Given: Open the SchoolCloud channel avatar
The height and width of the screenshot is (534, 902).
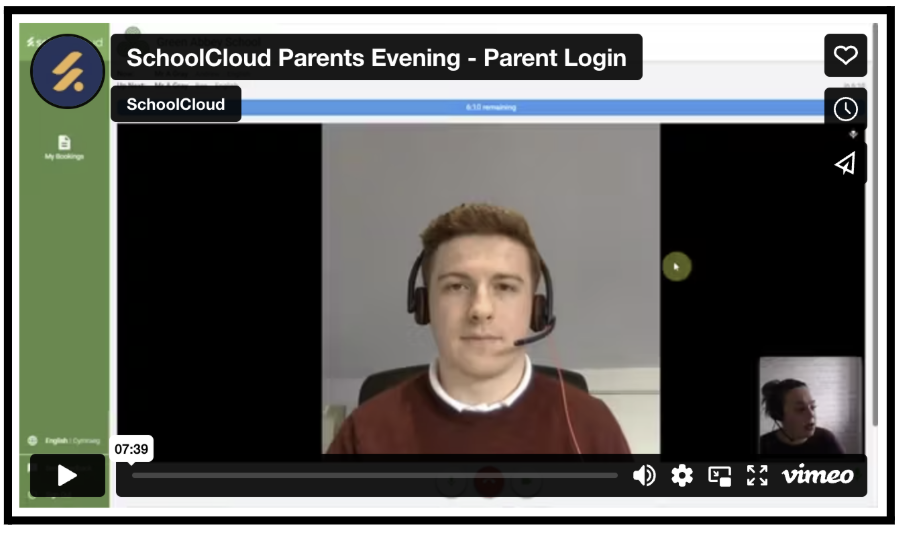Looking at the screenshot, I should coord(67,71).
